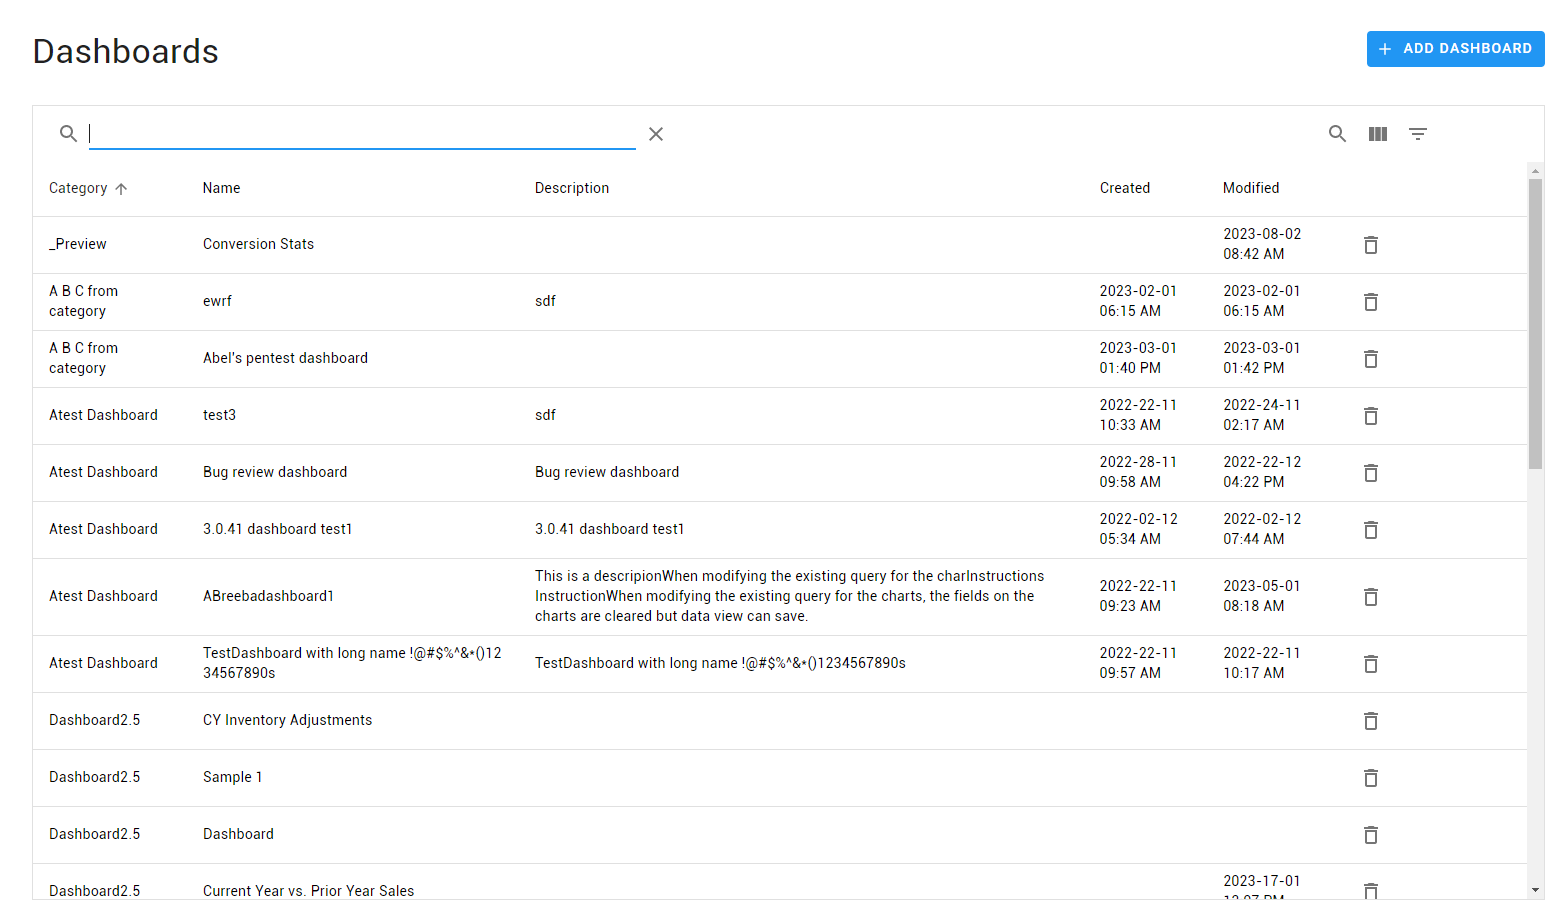This screenshot has height=911, width=1552.
Task: Open the filter table icon
Action: click(x=1418, y=134)
